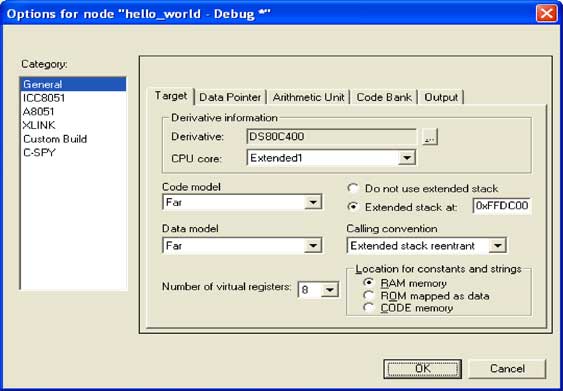Switch to the Target tab
The width and height of the screenshot is (563, 391).
(171, 96)
